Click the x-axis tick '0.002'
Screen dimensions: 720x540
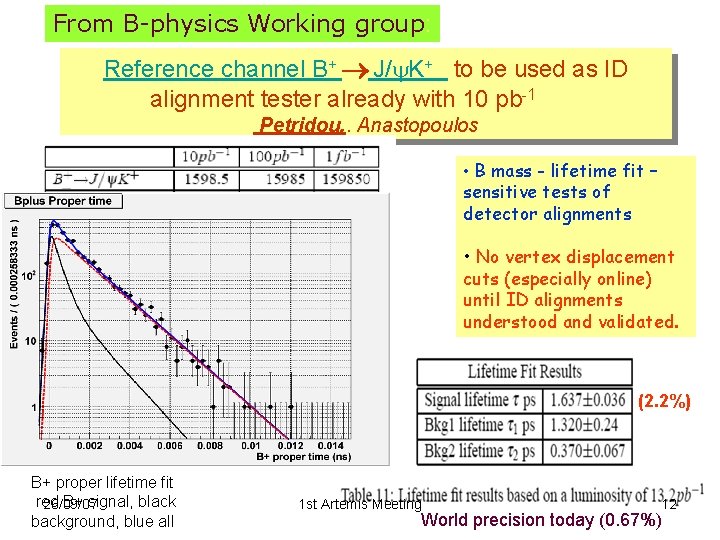click(89, 446)
